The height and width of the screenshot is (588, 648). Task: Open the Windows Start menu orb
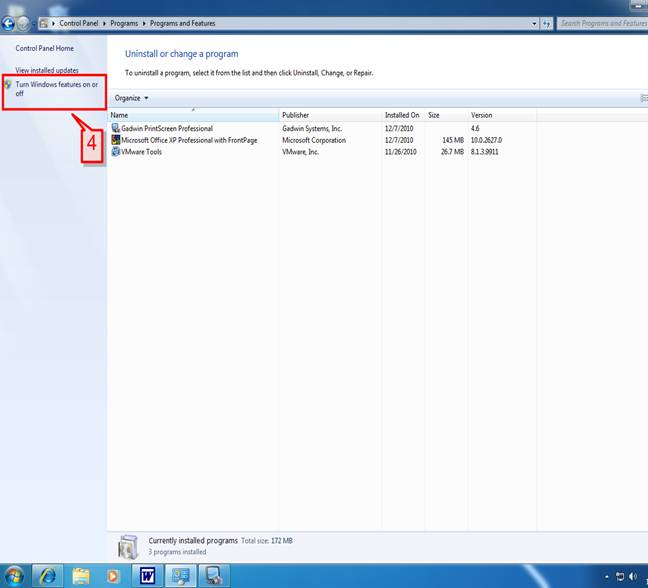pyautogui.click(x=14, y=576)
